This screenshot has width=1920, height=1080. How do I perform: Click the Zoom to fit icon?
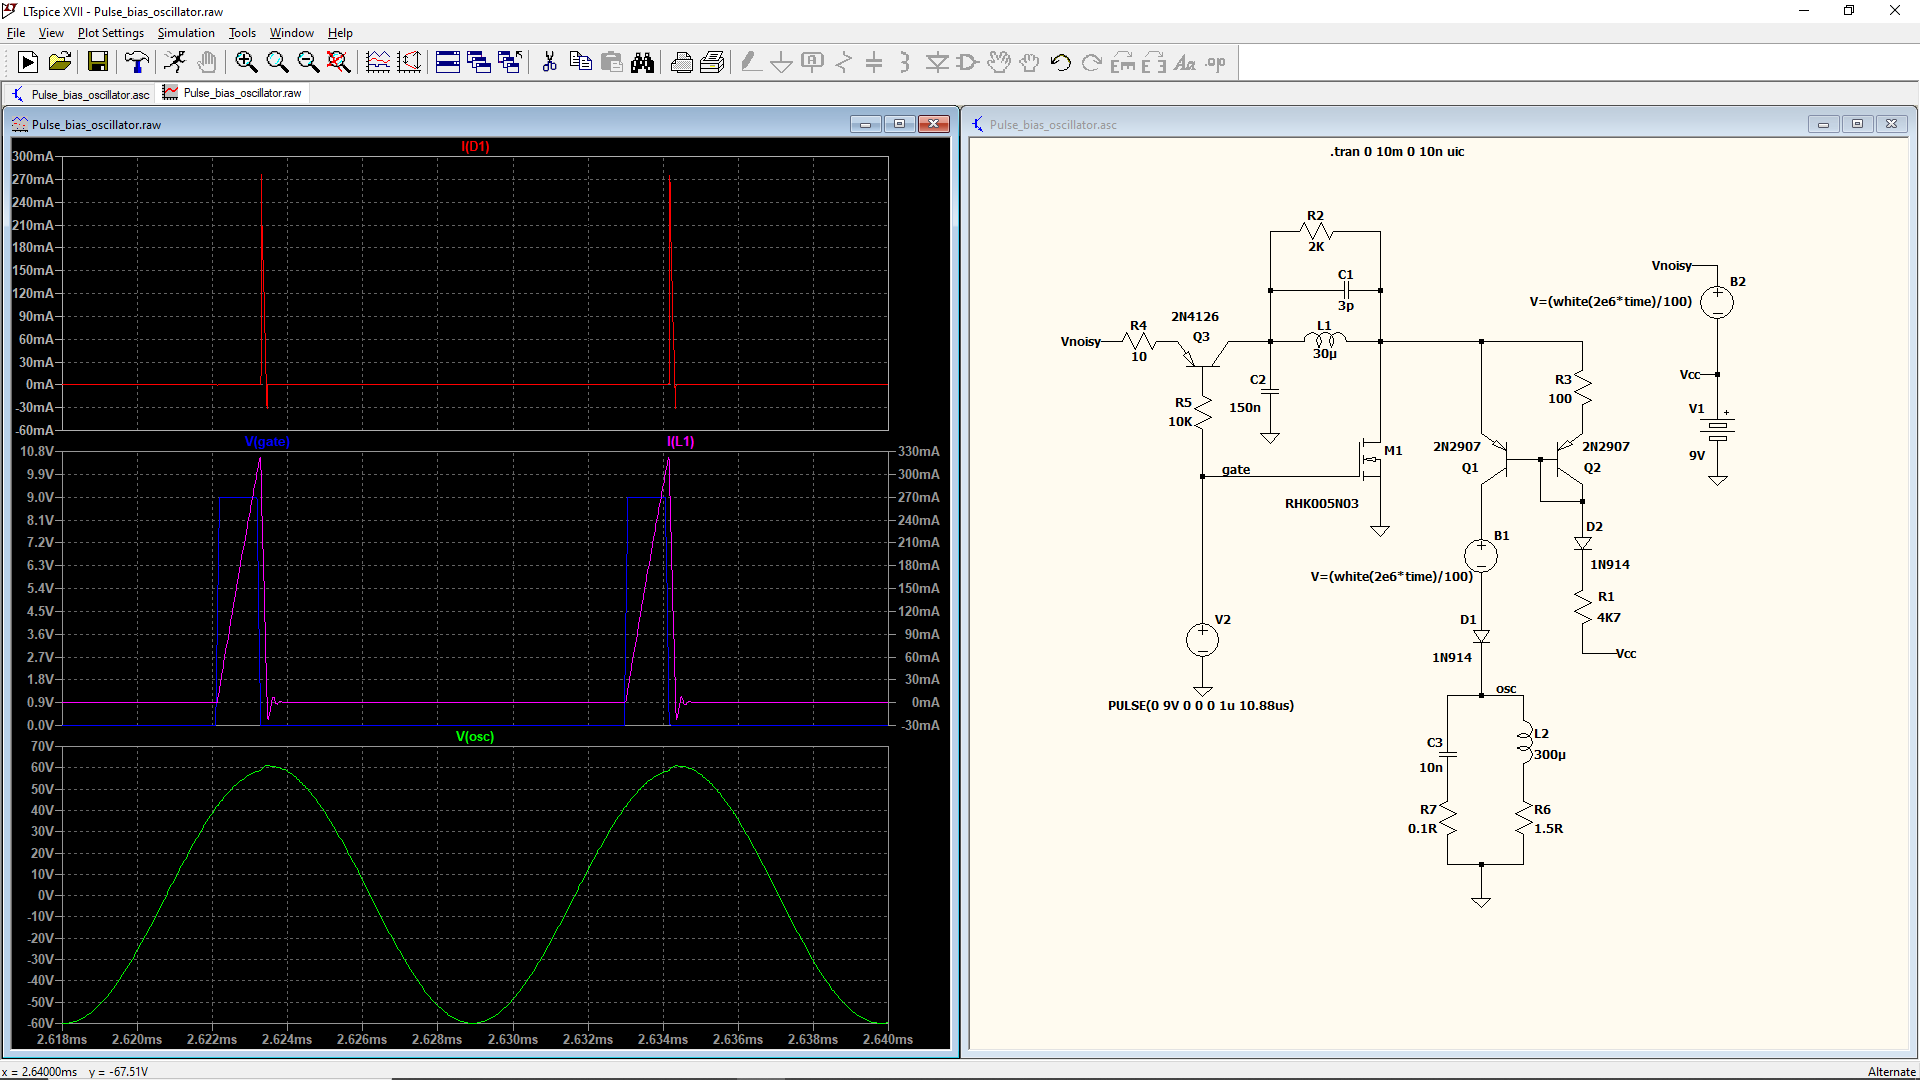(339, 62)
